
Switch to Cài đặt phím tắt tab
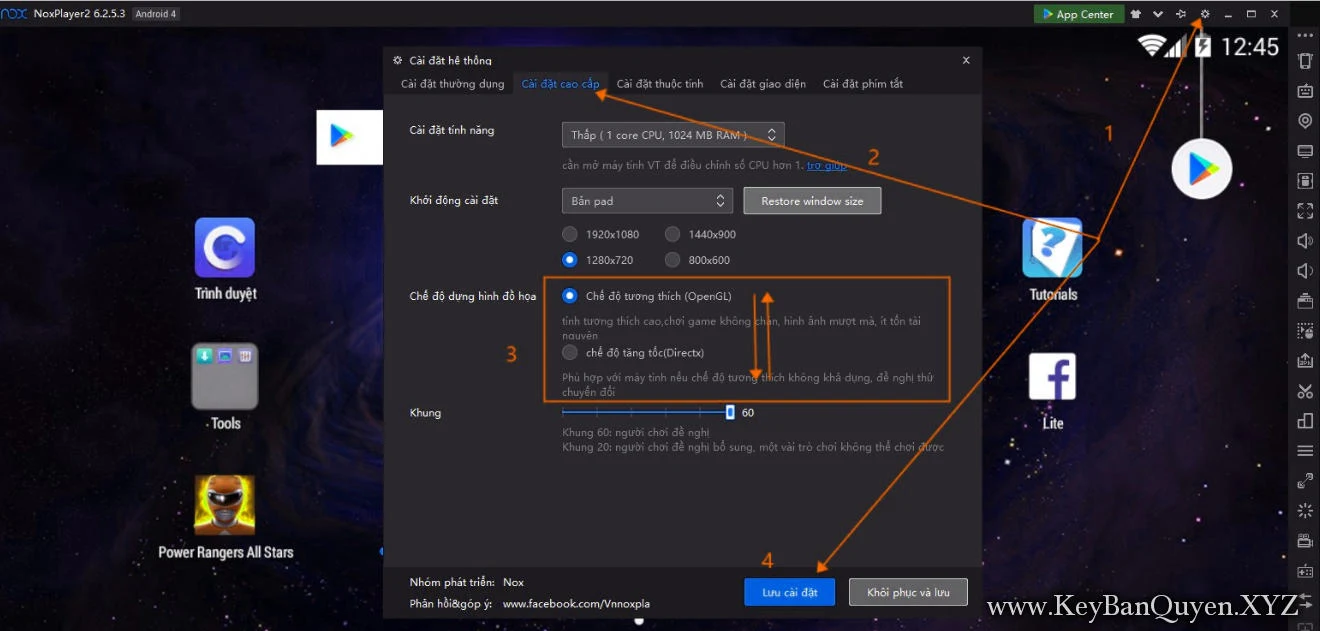pos(863,84)
